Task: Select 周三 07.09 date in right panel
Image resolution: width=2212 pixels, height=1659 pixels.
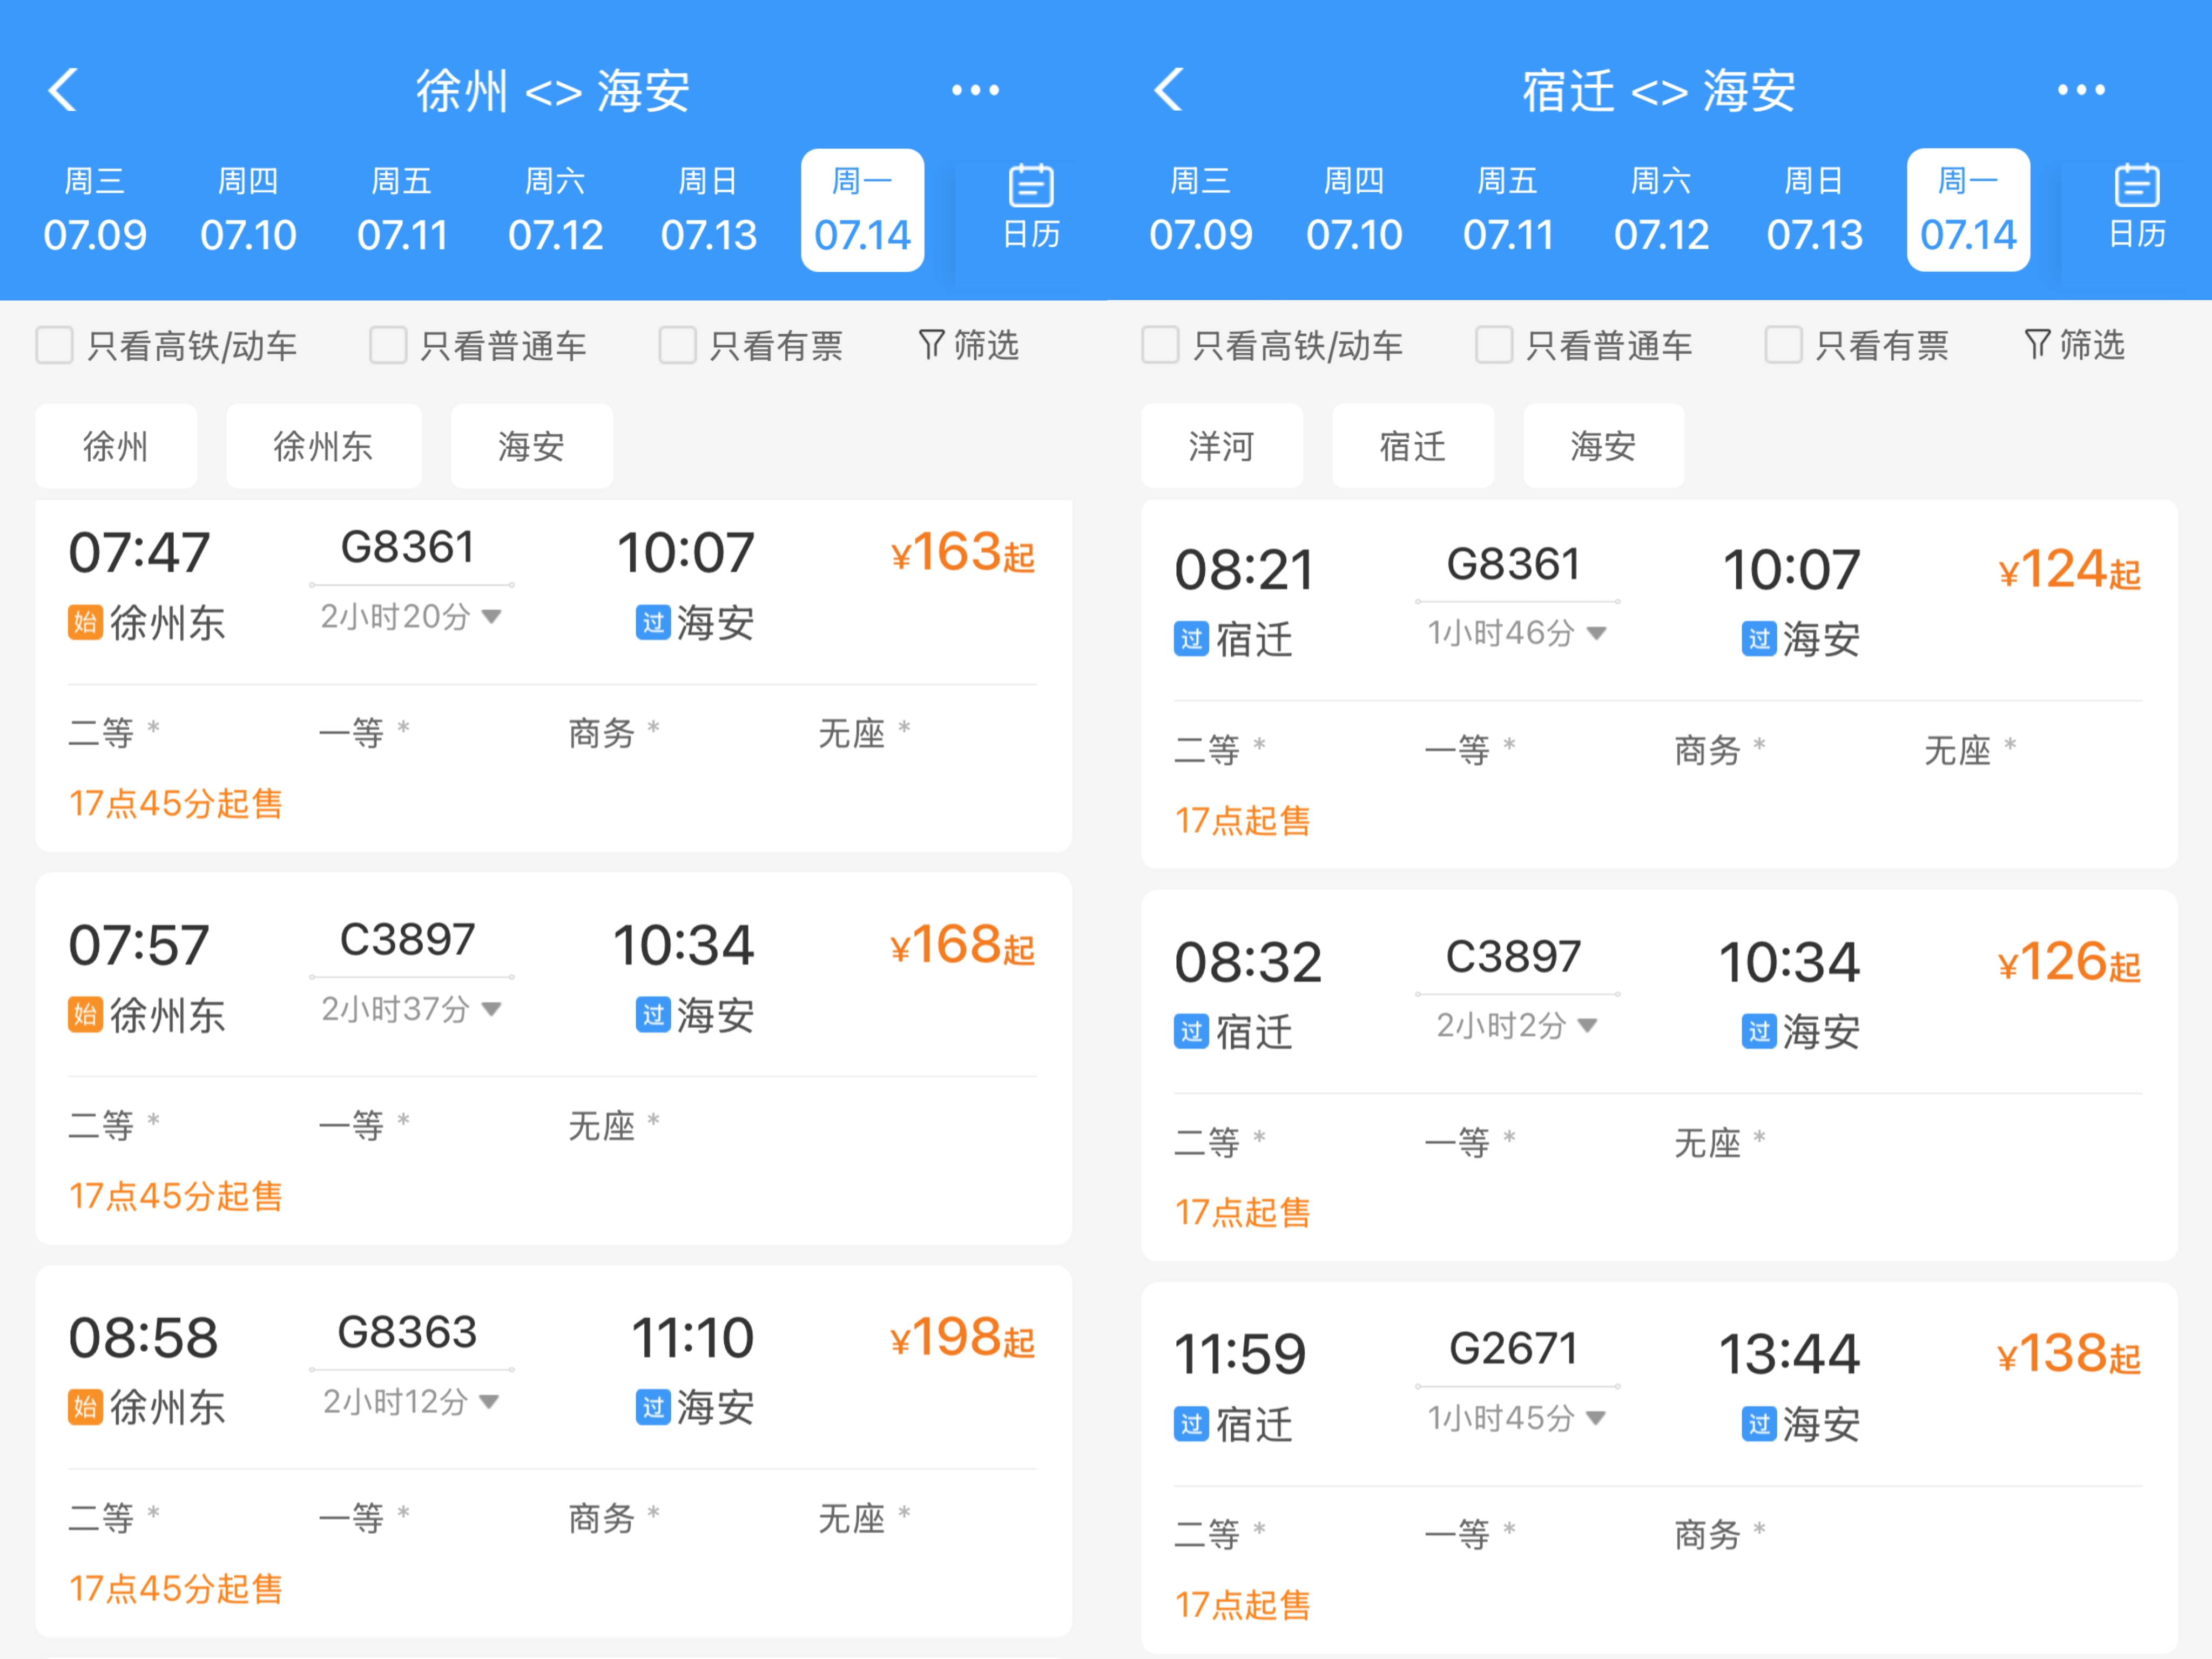Action: tap(1200, 210)
